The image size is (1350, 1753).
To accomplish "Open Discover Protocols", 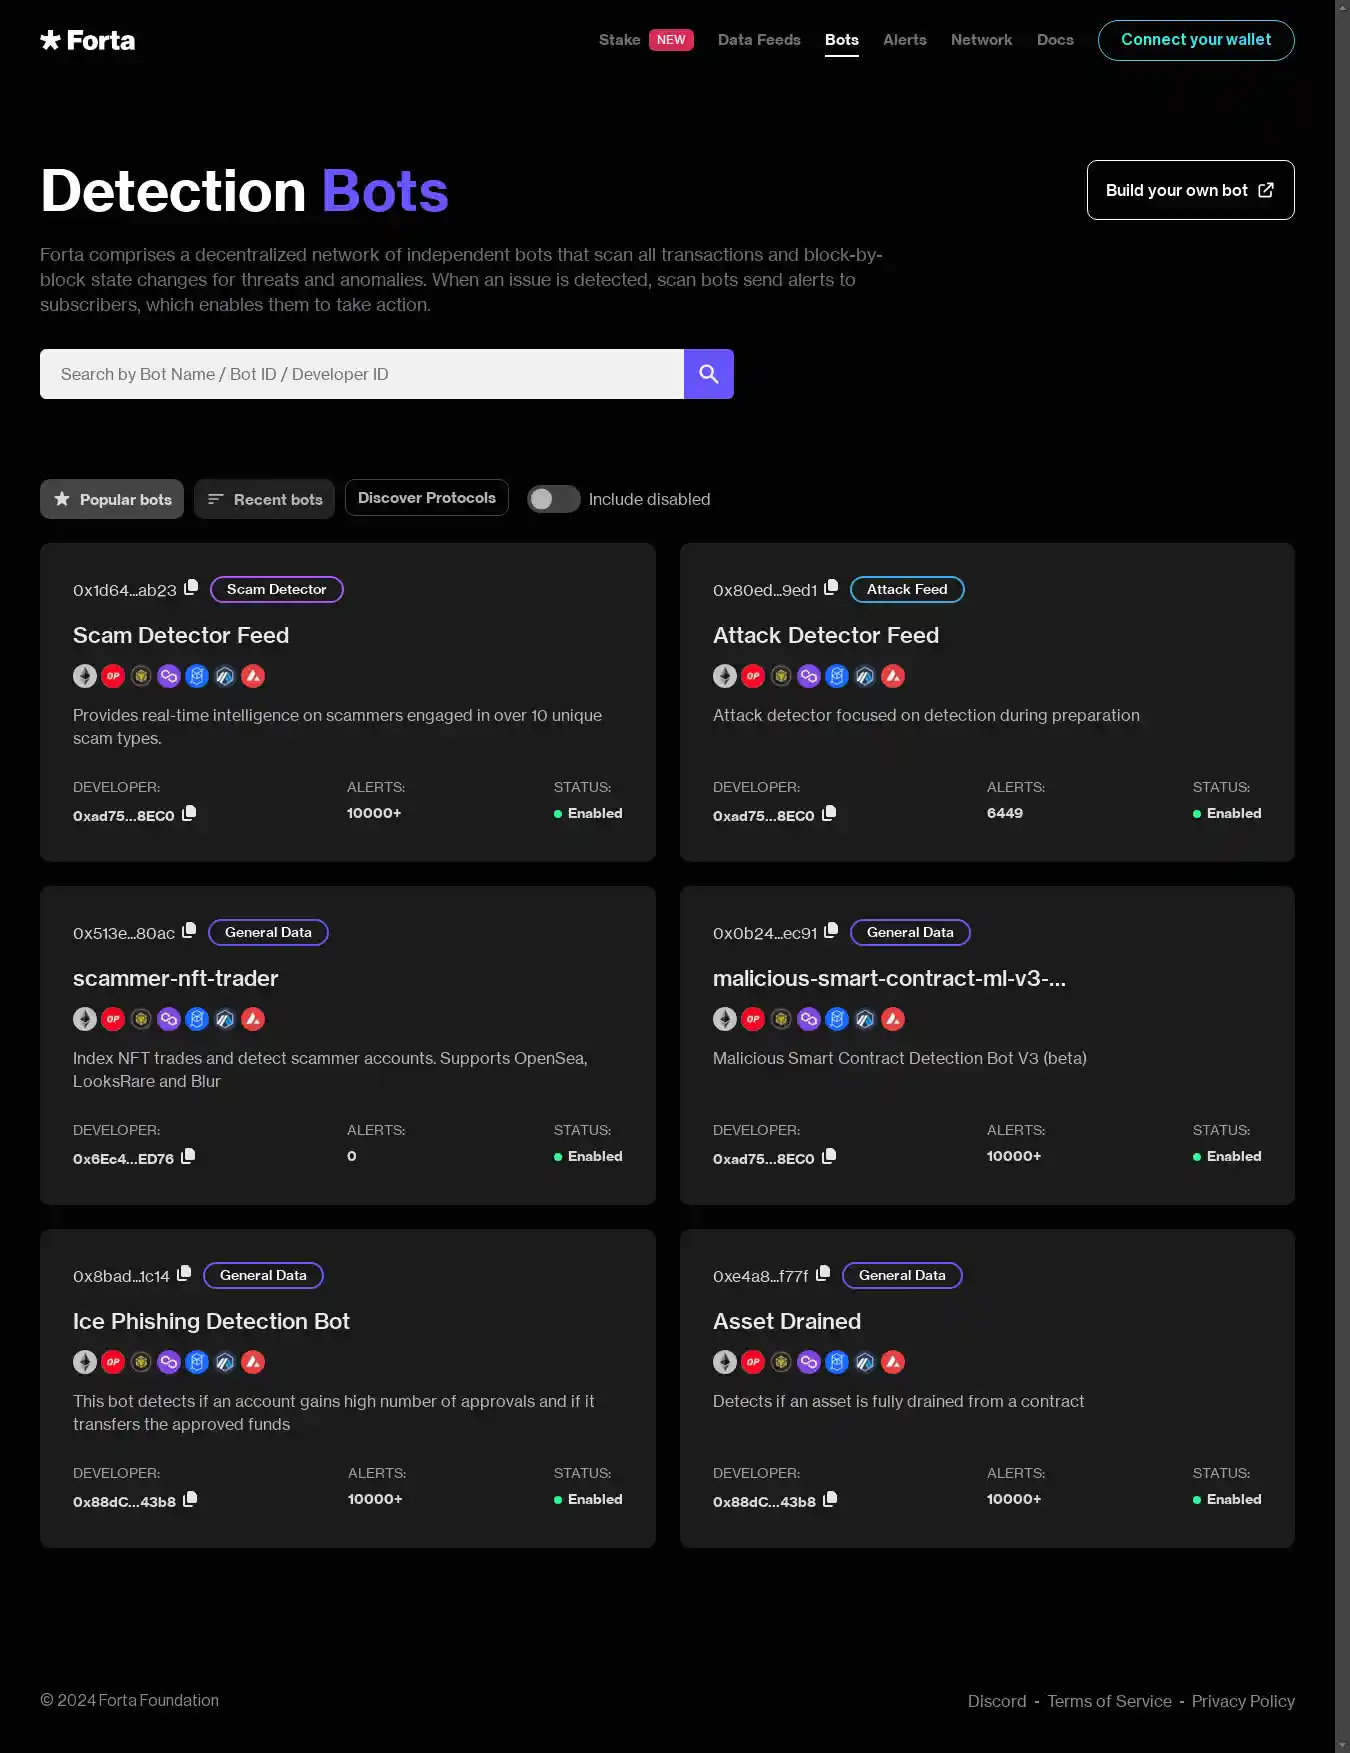I will tap(427, 498).
